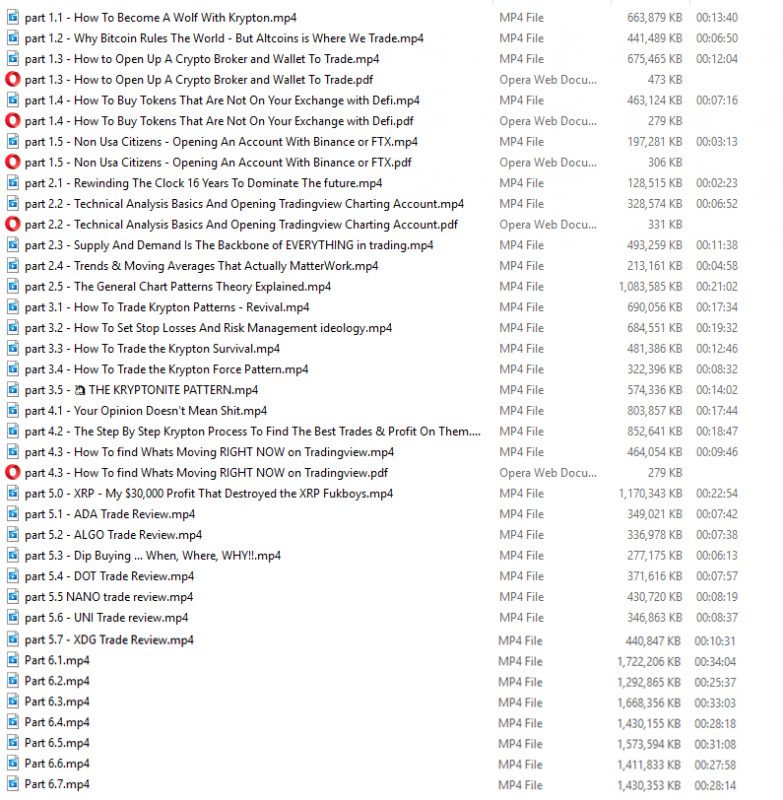Click MP4 icon for Part 6.3.mp4
This screenshot has height=800, width=783.
pos(13,702)
